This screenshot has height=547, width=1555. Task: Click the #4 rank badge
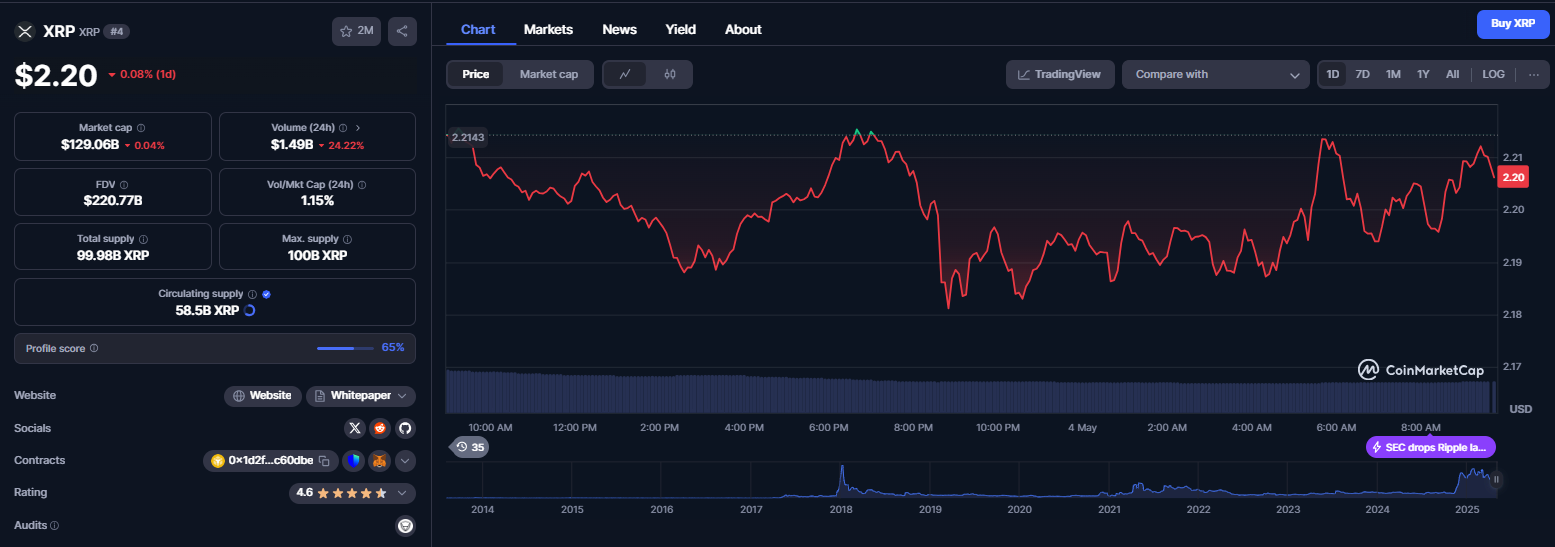(117, 31)
